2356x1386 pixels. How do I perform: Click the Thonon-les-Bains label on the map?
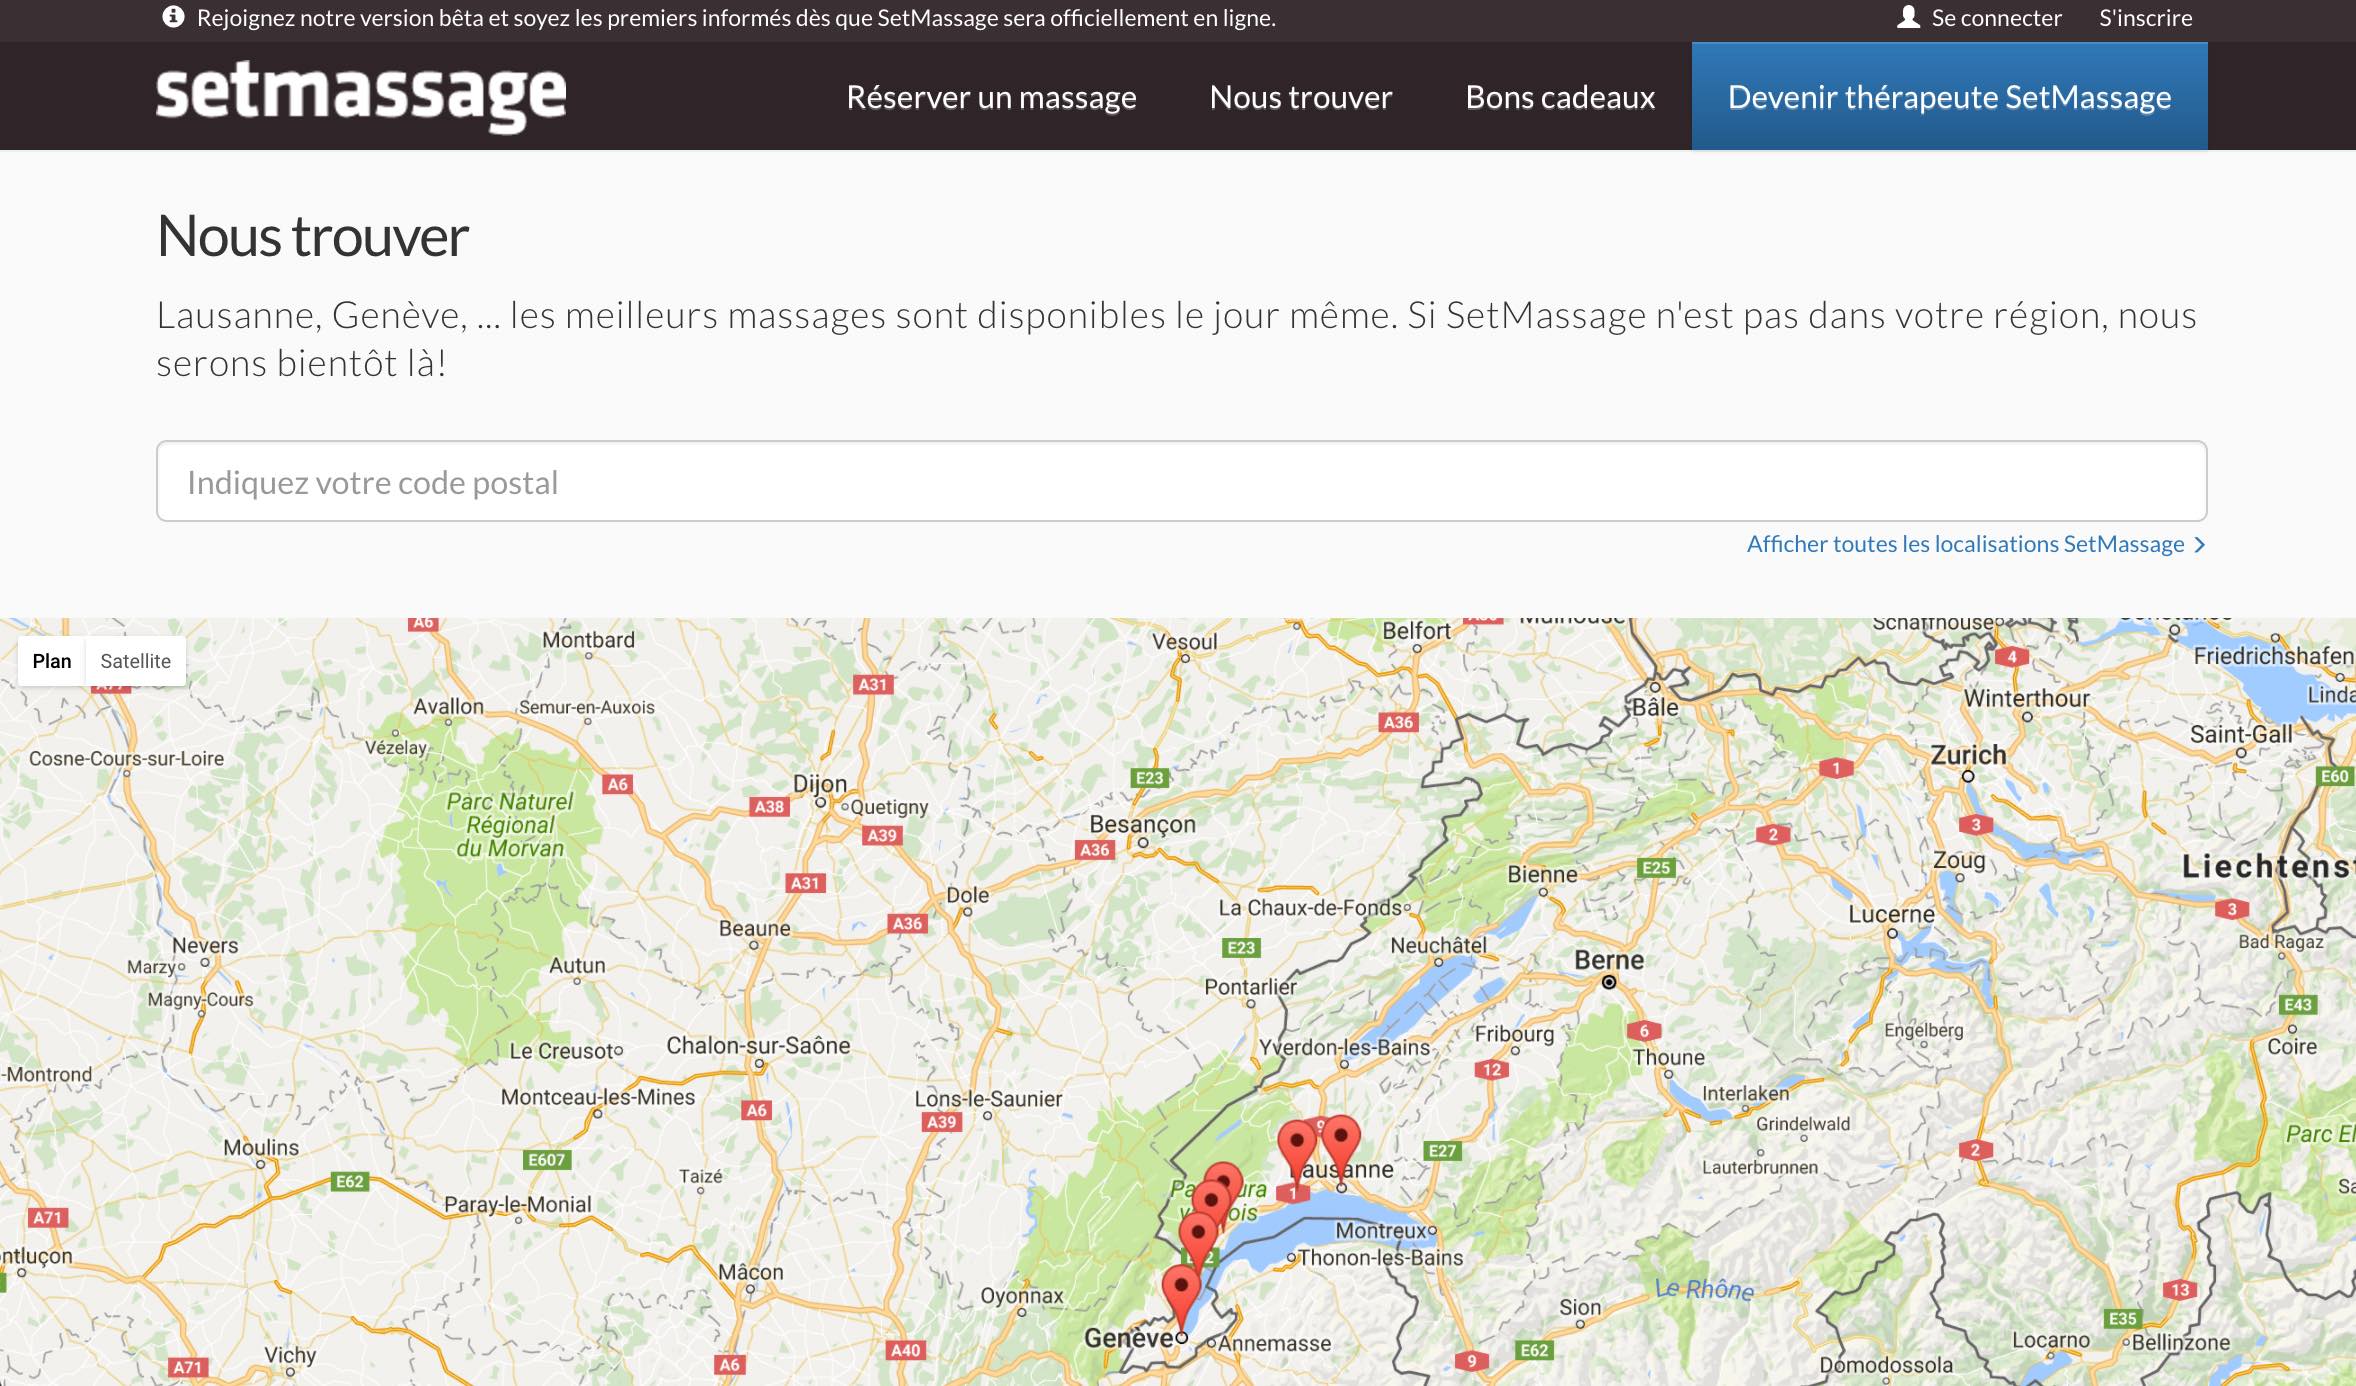pos(1380,1257)
